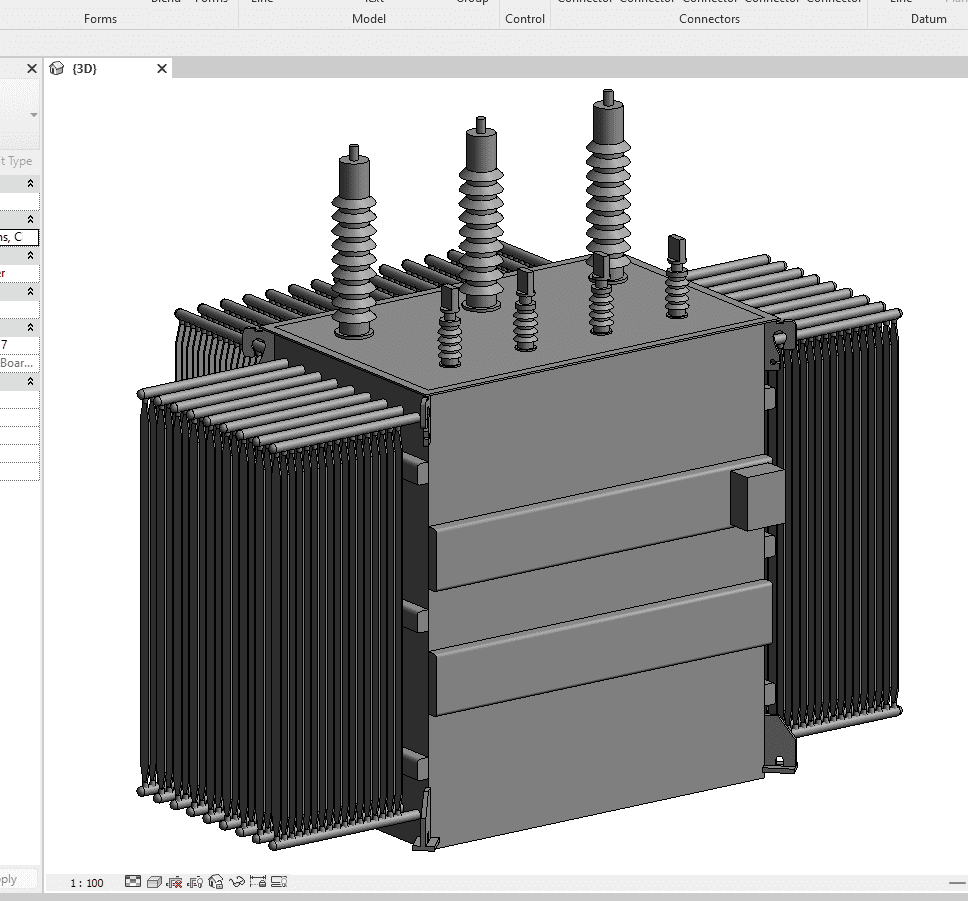The image size is (968, 901).
Task: Click the Reveal Constraints icon with lock
Action: click(x=258, y=881)
